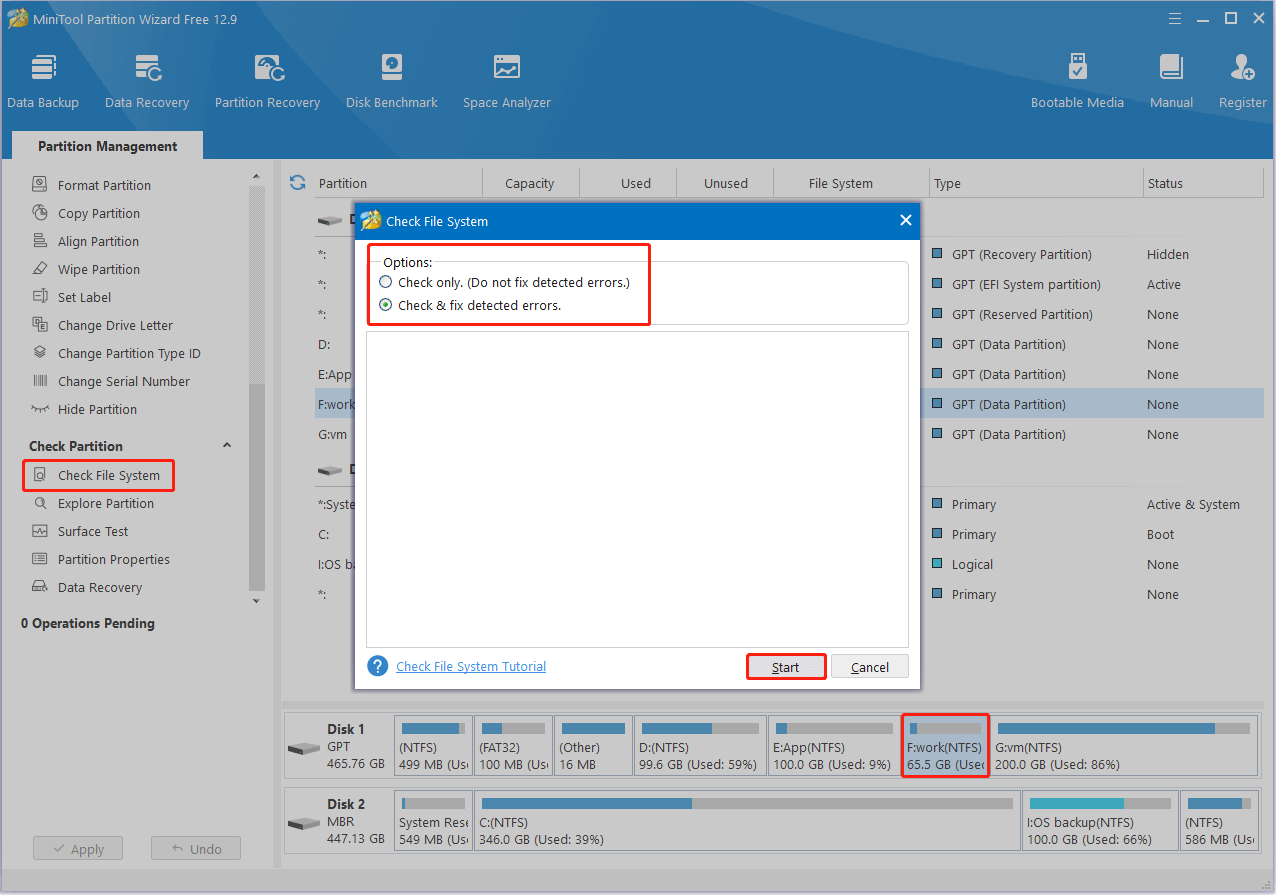1276x895 pixels.
Task: Open the Check File System Tutorial link
Action: 470,665
